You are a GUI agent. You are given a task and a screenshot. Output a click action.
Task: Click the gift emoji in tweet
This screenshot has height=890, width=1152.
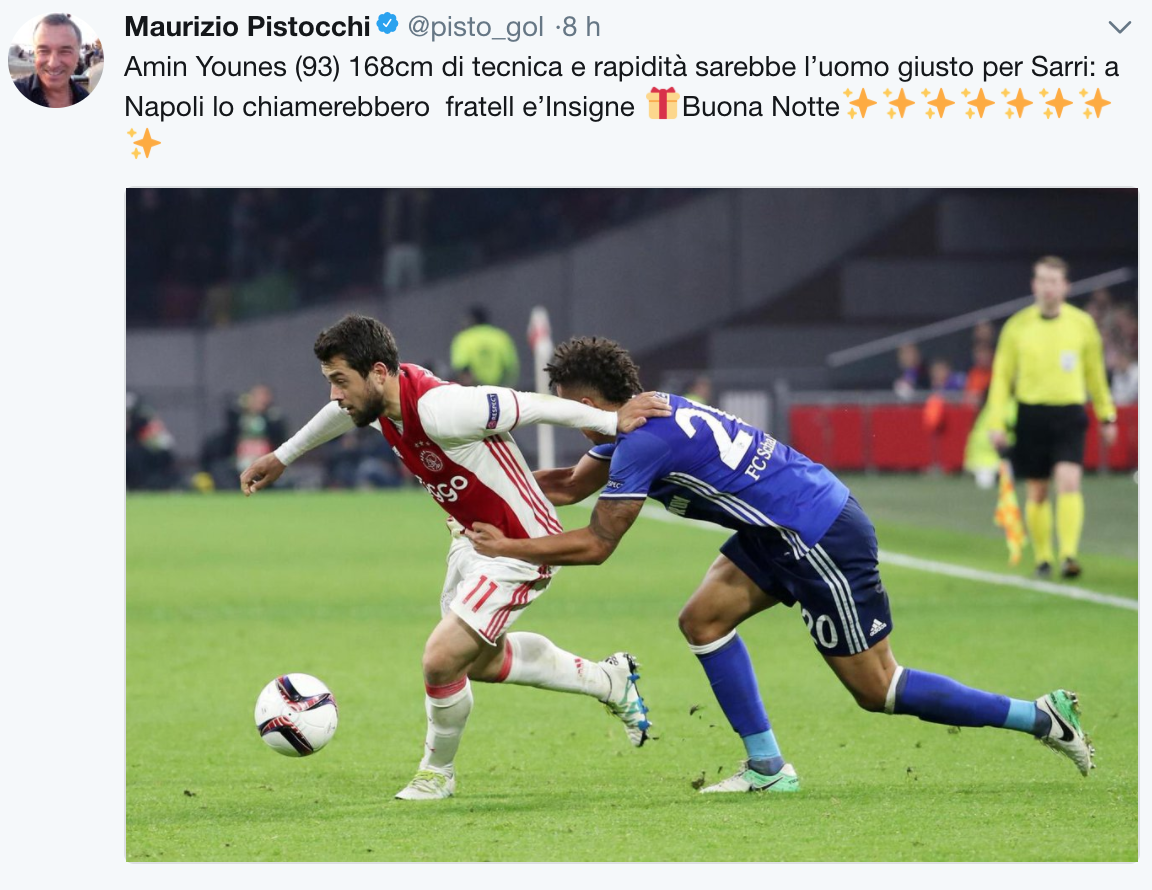662,103
